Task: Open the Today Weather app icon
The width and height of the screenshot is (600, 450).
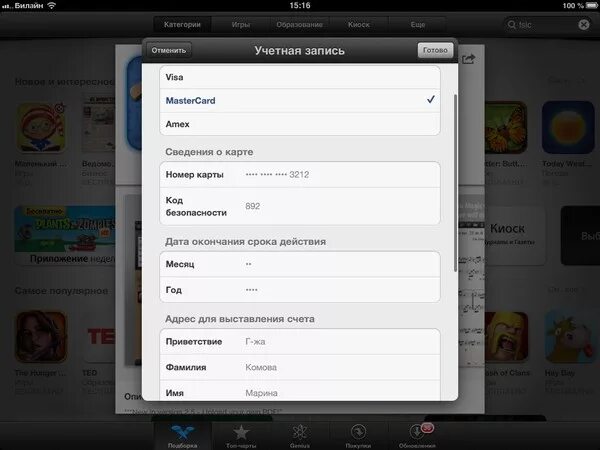Action: 568,127
